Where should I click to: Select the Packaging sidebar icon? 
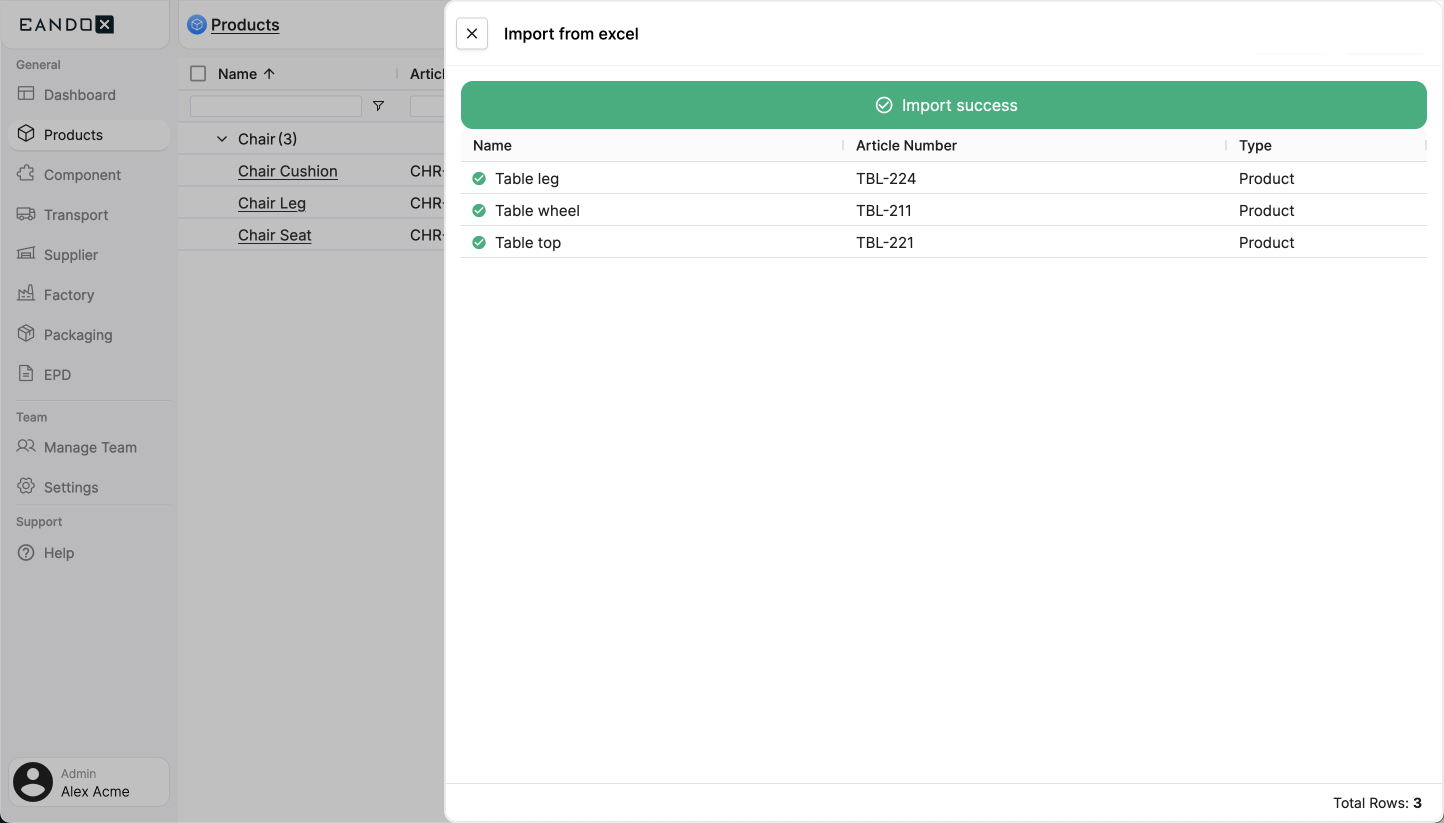(x=26, y=334)
